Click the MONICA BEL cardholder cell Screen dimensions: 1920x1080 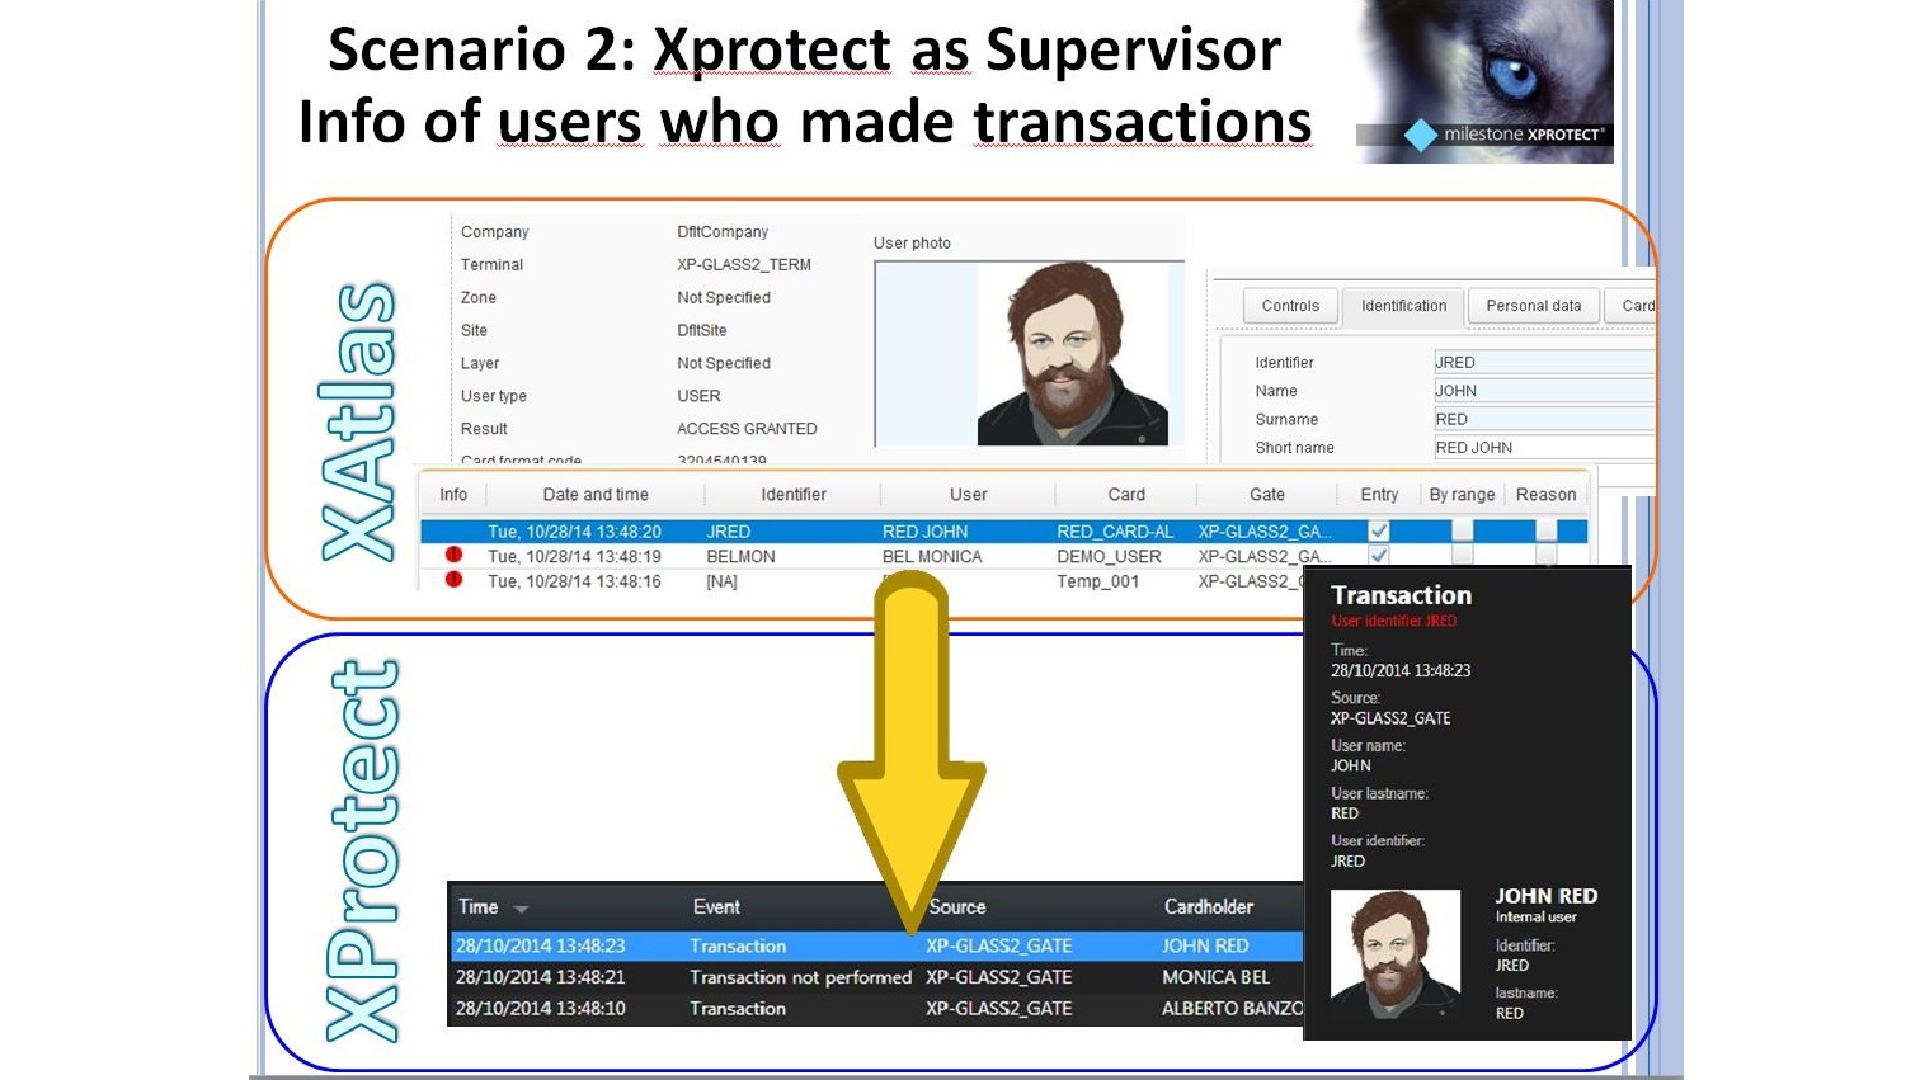coord(1215,977)
